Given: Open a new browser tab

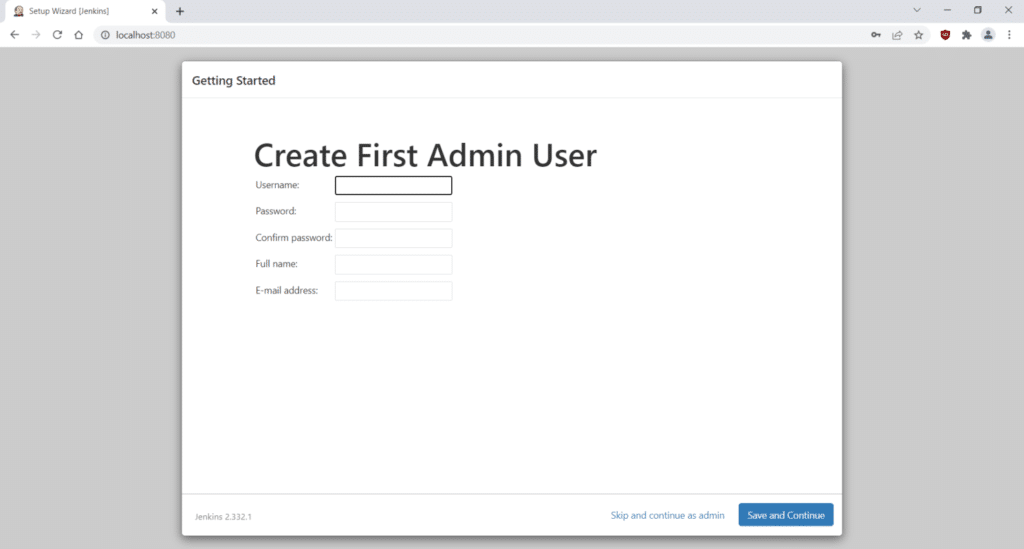Looking at the screenshot, I should (x=180, y=11).
